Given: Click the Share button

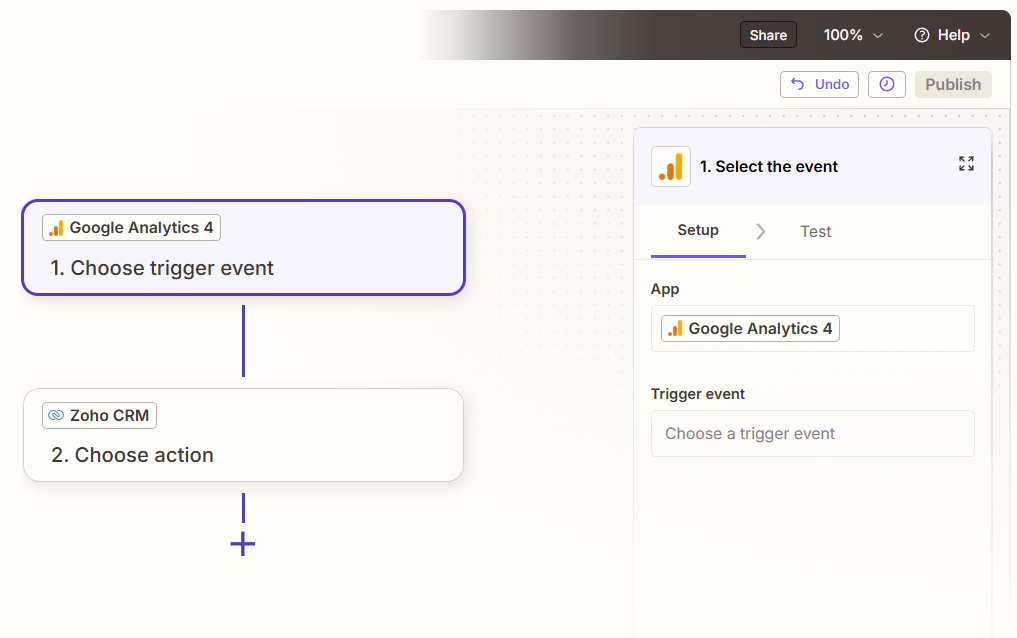Looking at the screenshot, I should pyautogui.click(x=768, y=35).
